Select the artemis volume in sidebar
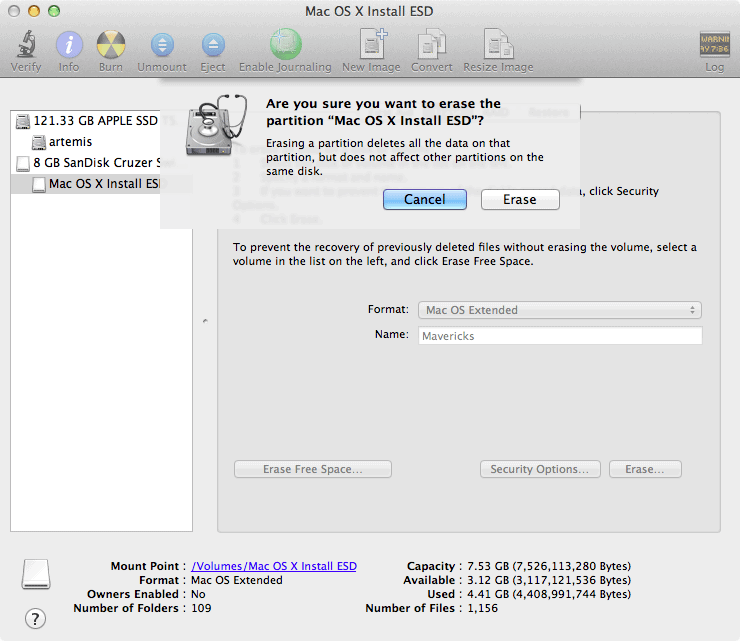The image size is (740, 641). point(70,142)
